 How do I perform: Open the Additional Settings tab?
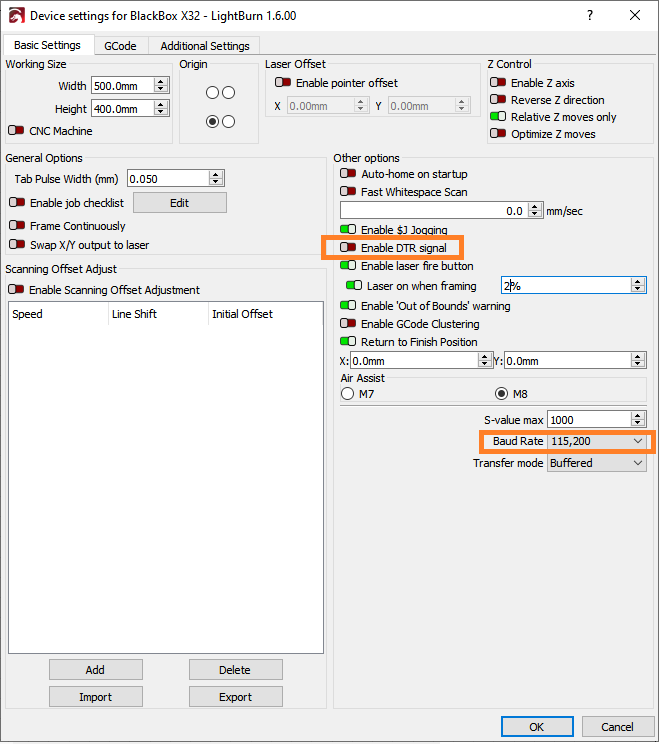[x=207, y=46]
